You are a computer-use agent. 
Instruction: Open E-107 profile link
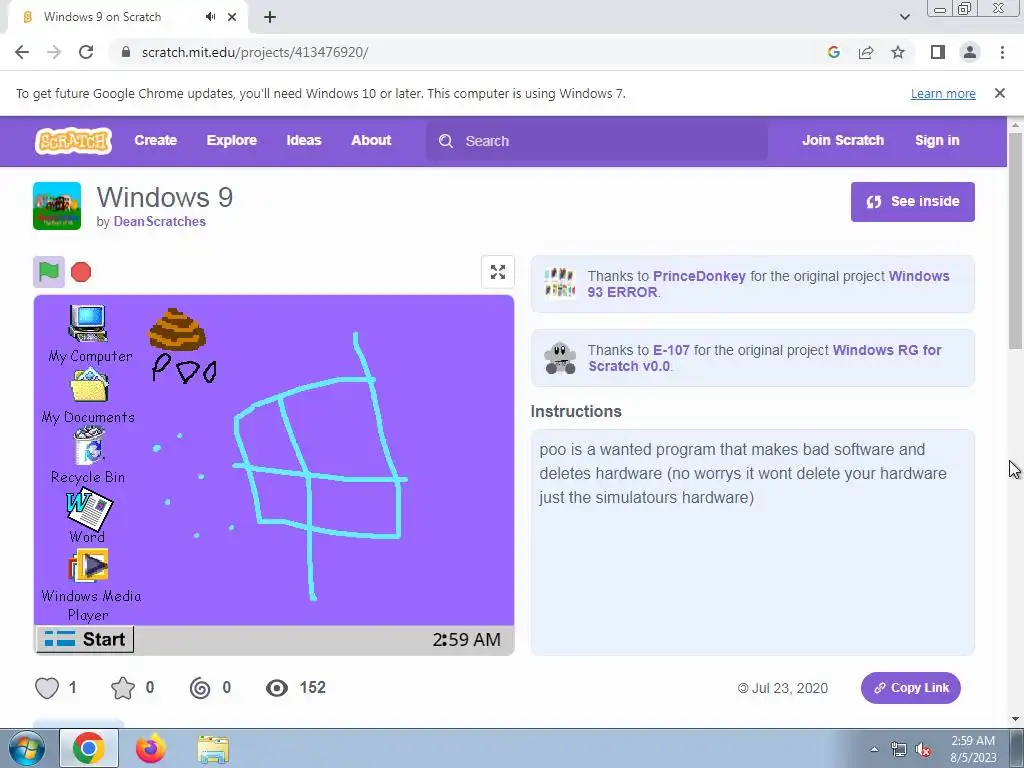[x=671, y=350]
